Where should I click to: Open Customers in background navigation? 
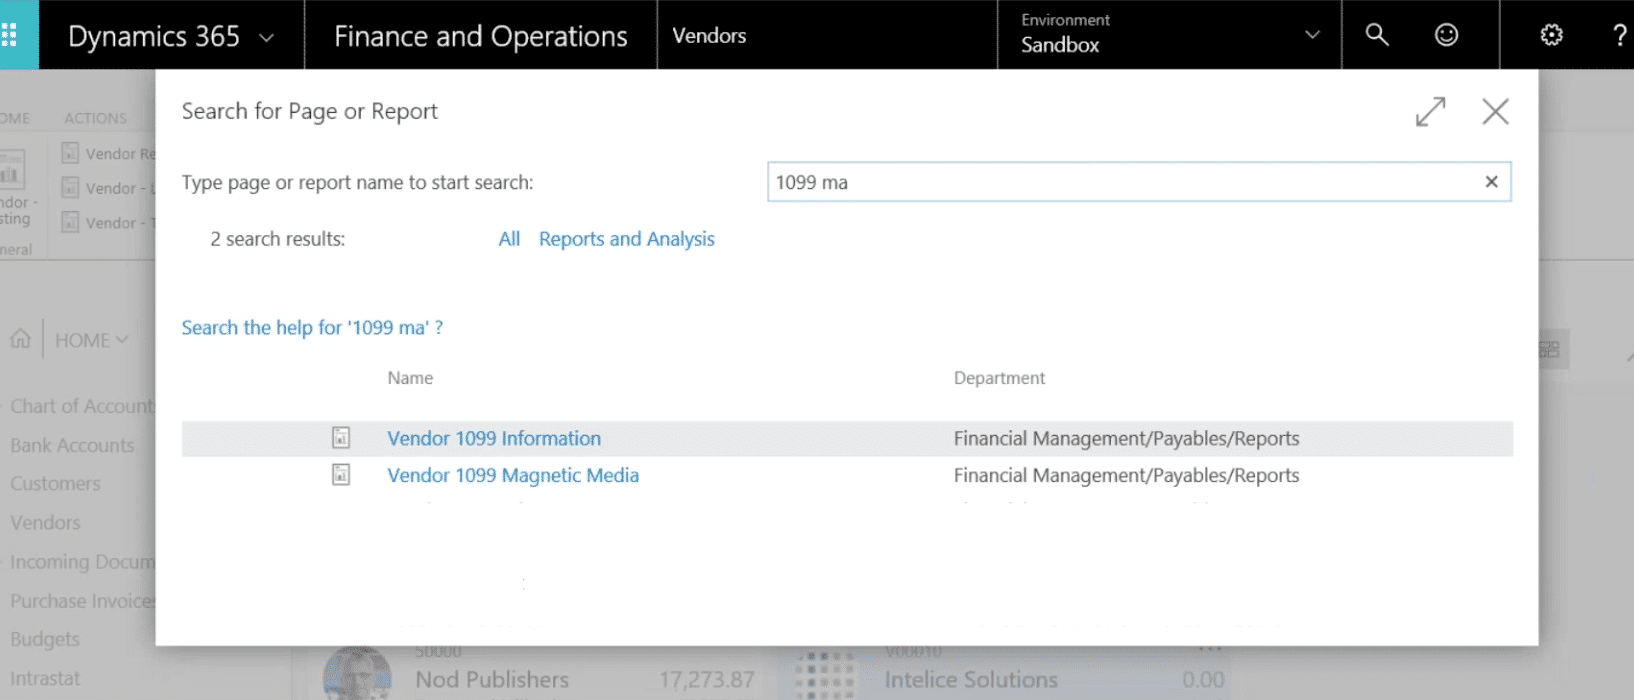55,483
